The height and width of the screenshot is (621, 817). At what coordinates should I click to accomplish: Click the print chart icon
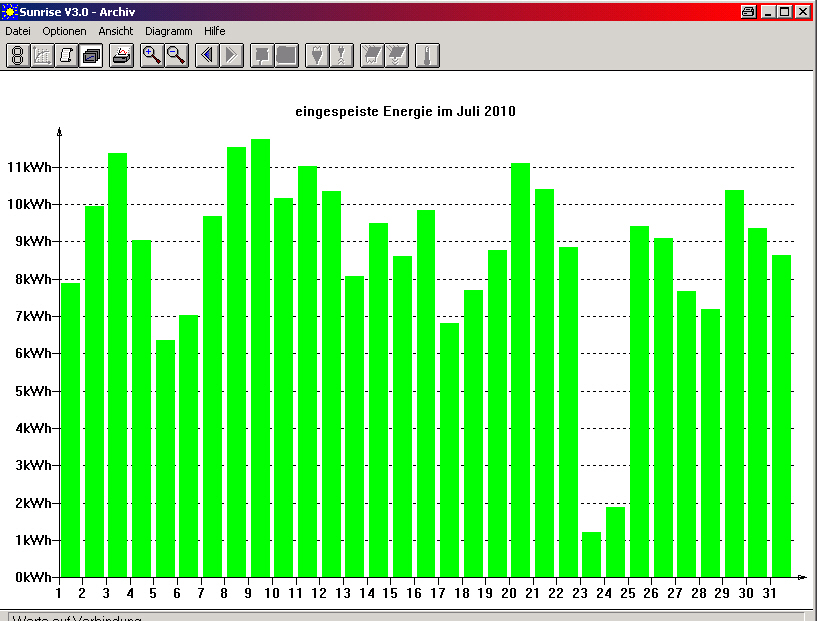coord(121,55)
